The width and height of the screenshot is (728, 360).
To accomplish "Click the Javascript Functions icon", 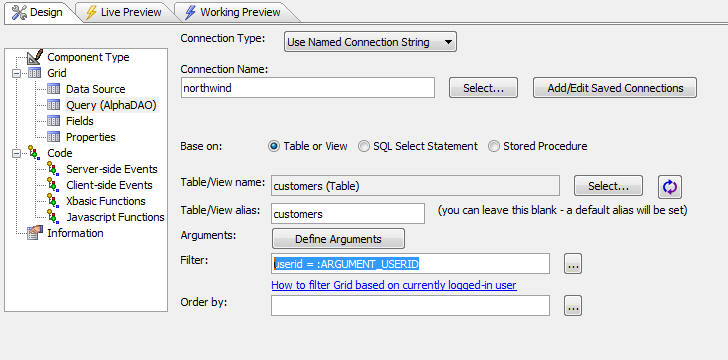I will [x=52, y=217].
